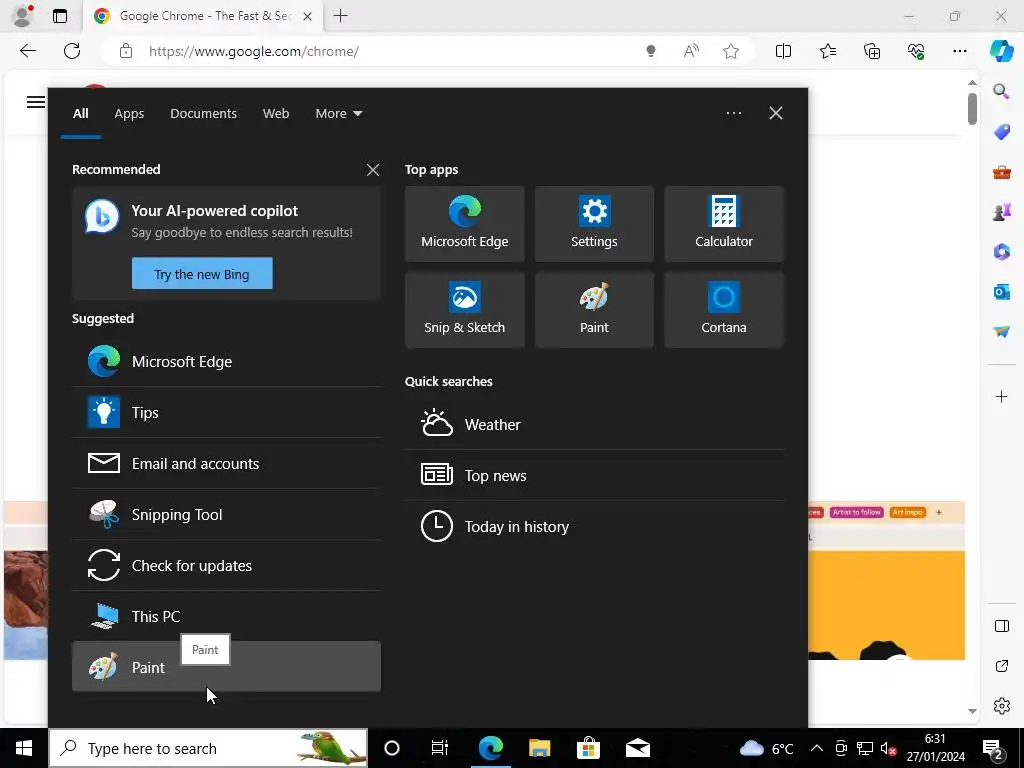Open Email and accounts suggestion
The height and width of the screenshot is (768, 1024).
226,464
